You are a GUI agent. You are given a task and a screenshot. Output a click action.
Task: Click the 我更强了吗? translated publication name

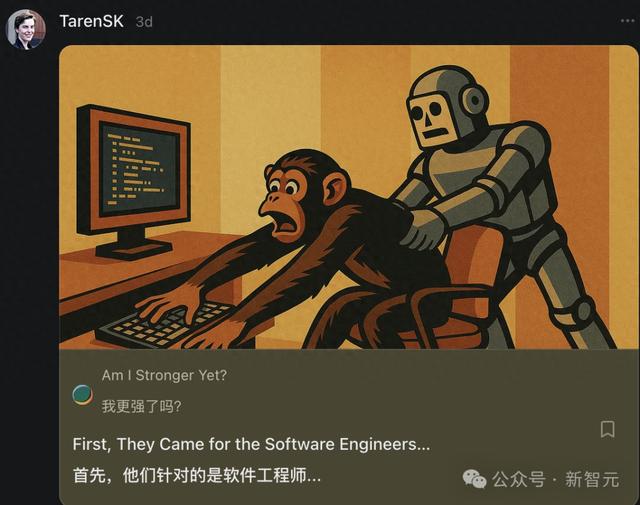coord(141,406)
